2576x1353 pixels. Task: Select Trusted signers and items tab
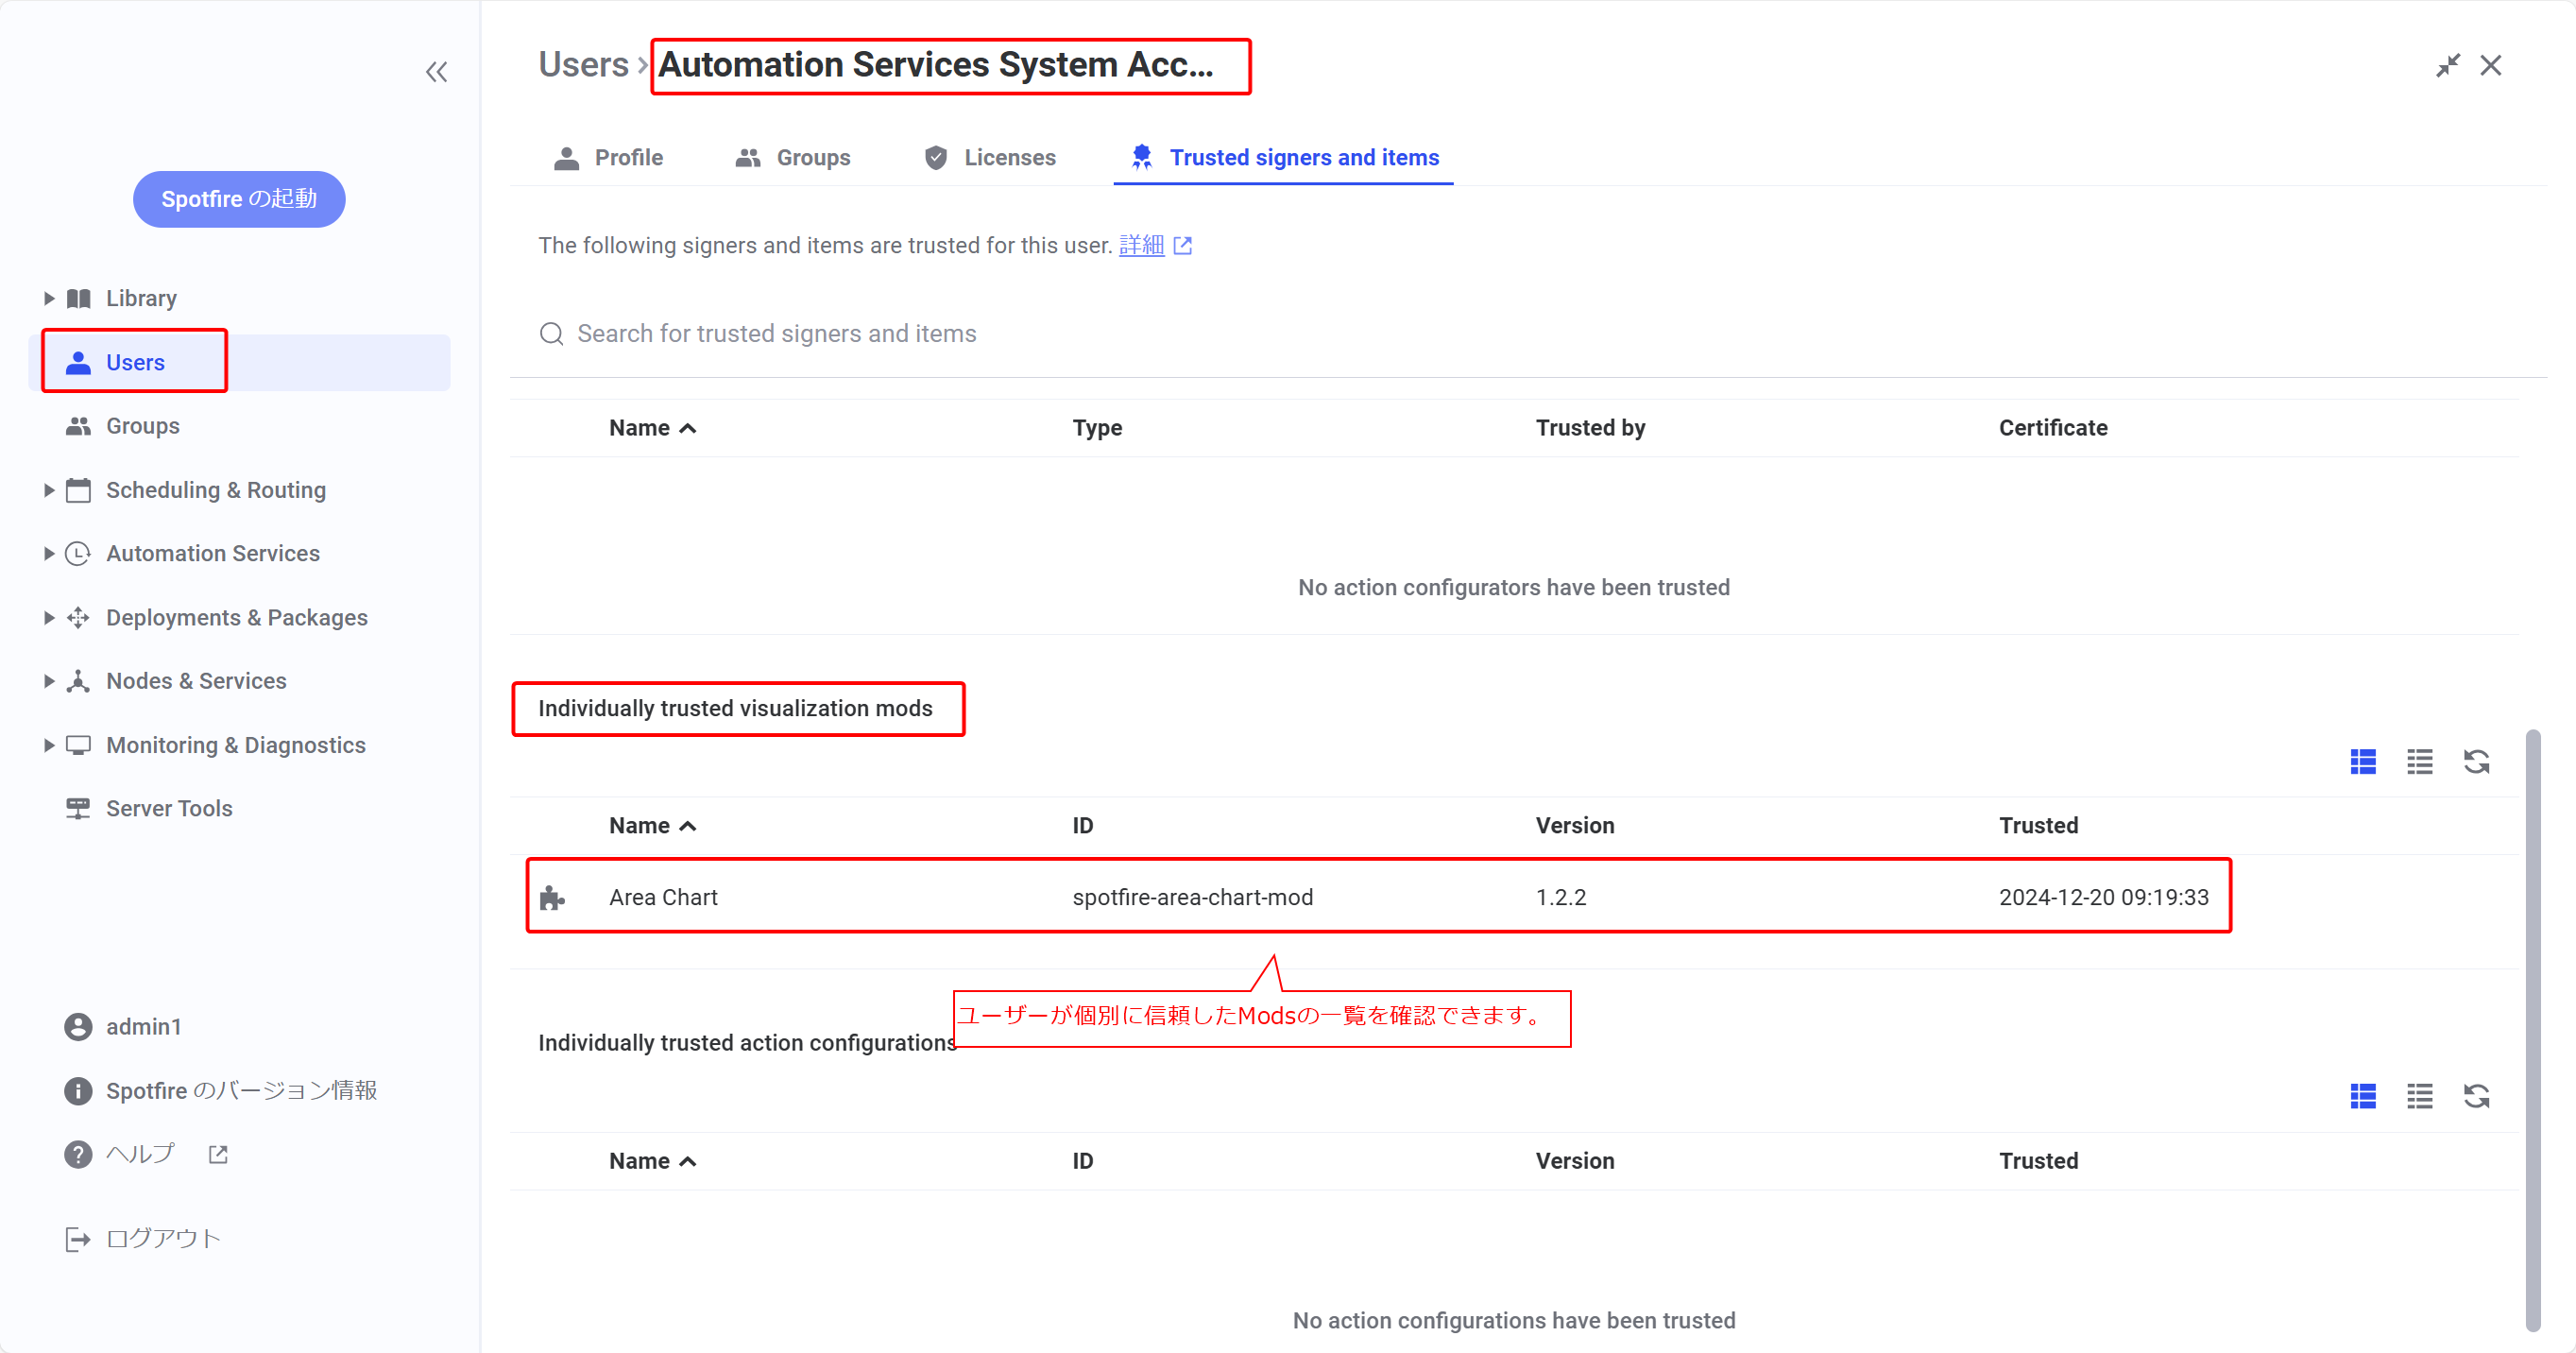[1284, 158]
